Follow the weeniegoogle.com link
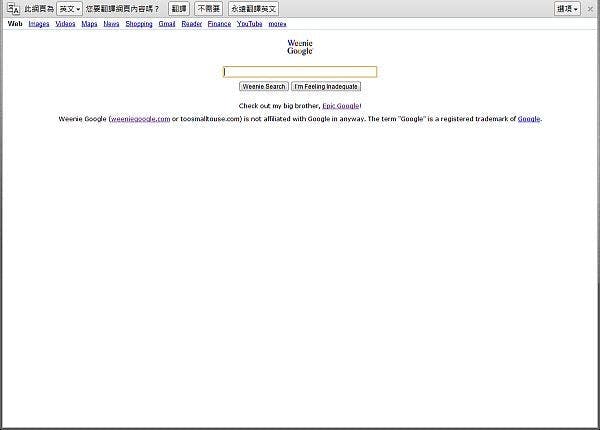 [140, 119]
